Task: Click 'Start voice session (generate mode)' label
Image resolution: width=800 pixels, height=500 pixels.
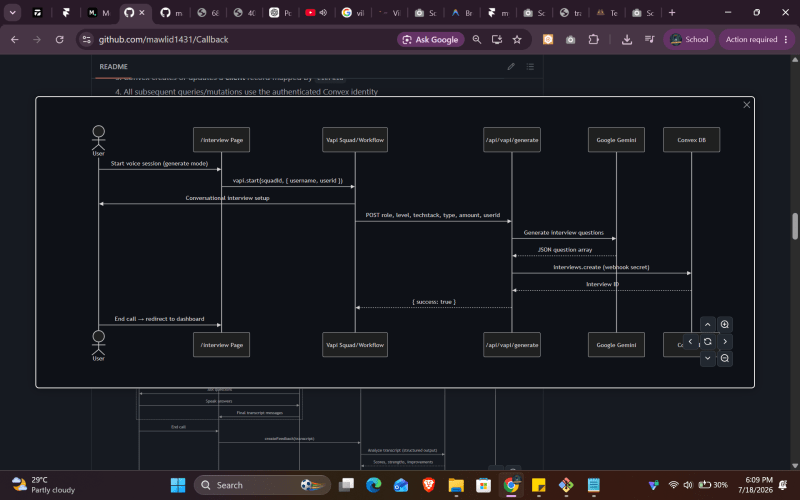Action: (x=159, y=163)
